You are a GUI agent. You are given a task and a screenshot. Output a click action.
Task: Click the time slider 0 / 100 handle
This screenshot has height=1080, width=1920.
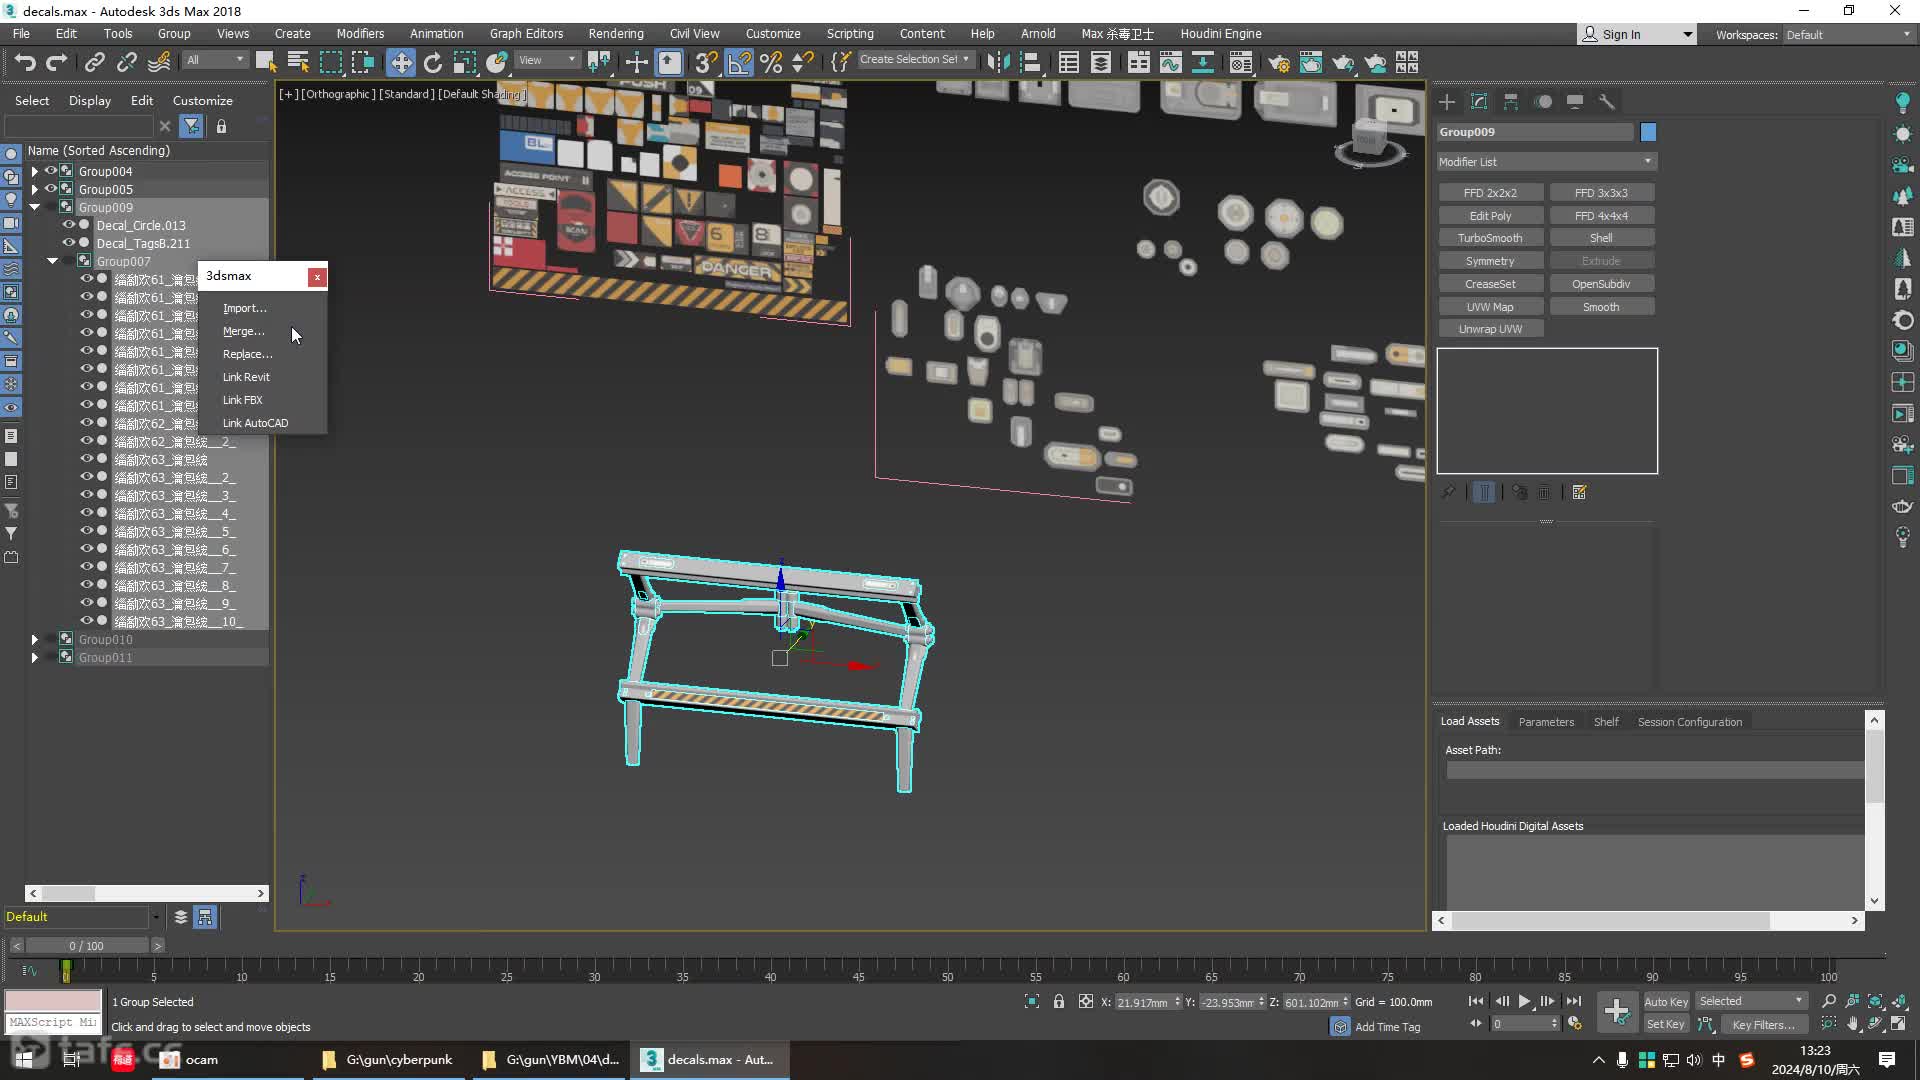[86, 945]
